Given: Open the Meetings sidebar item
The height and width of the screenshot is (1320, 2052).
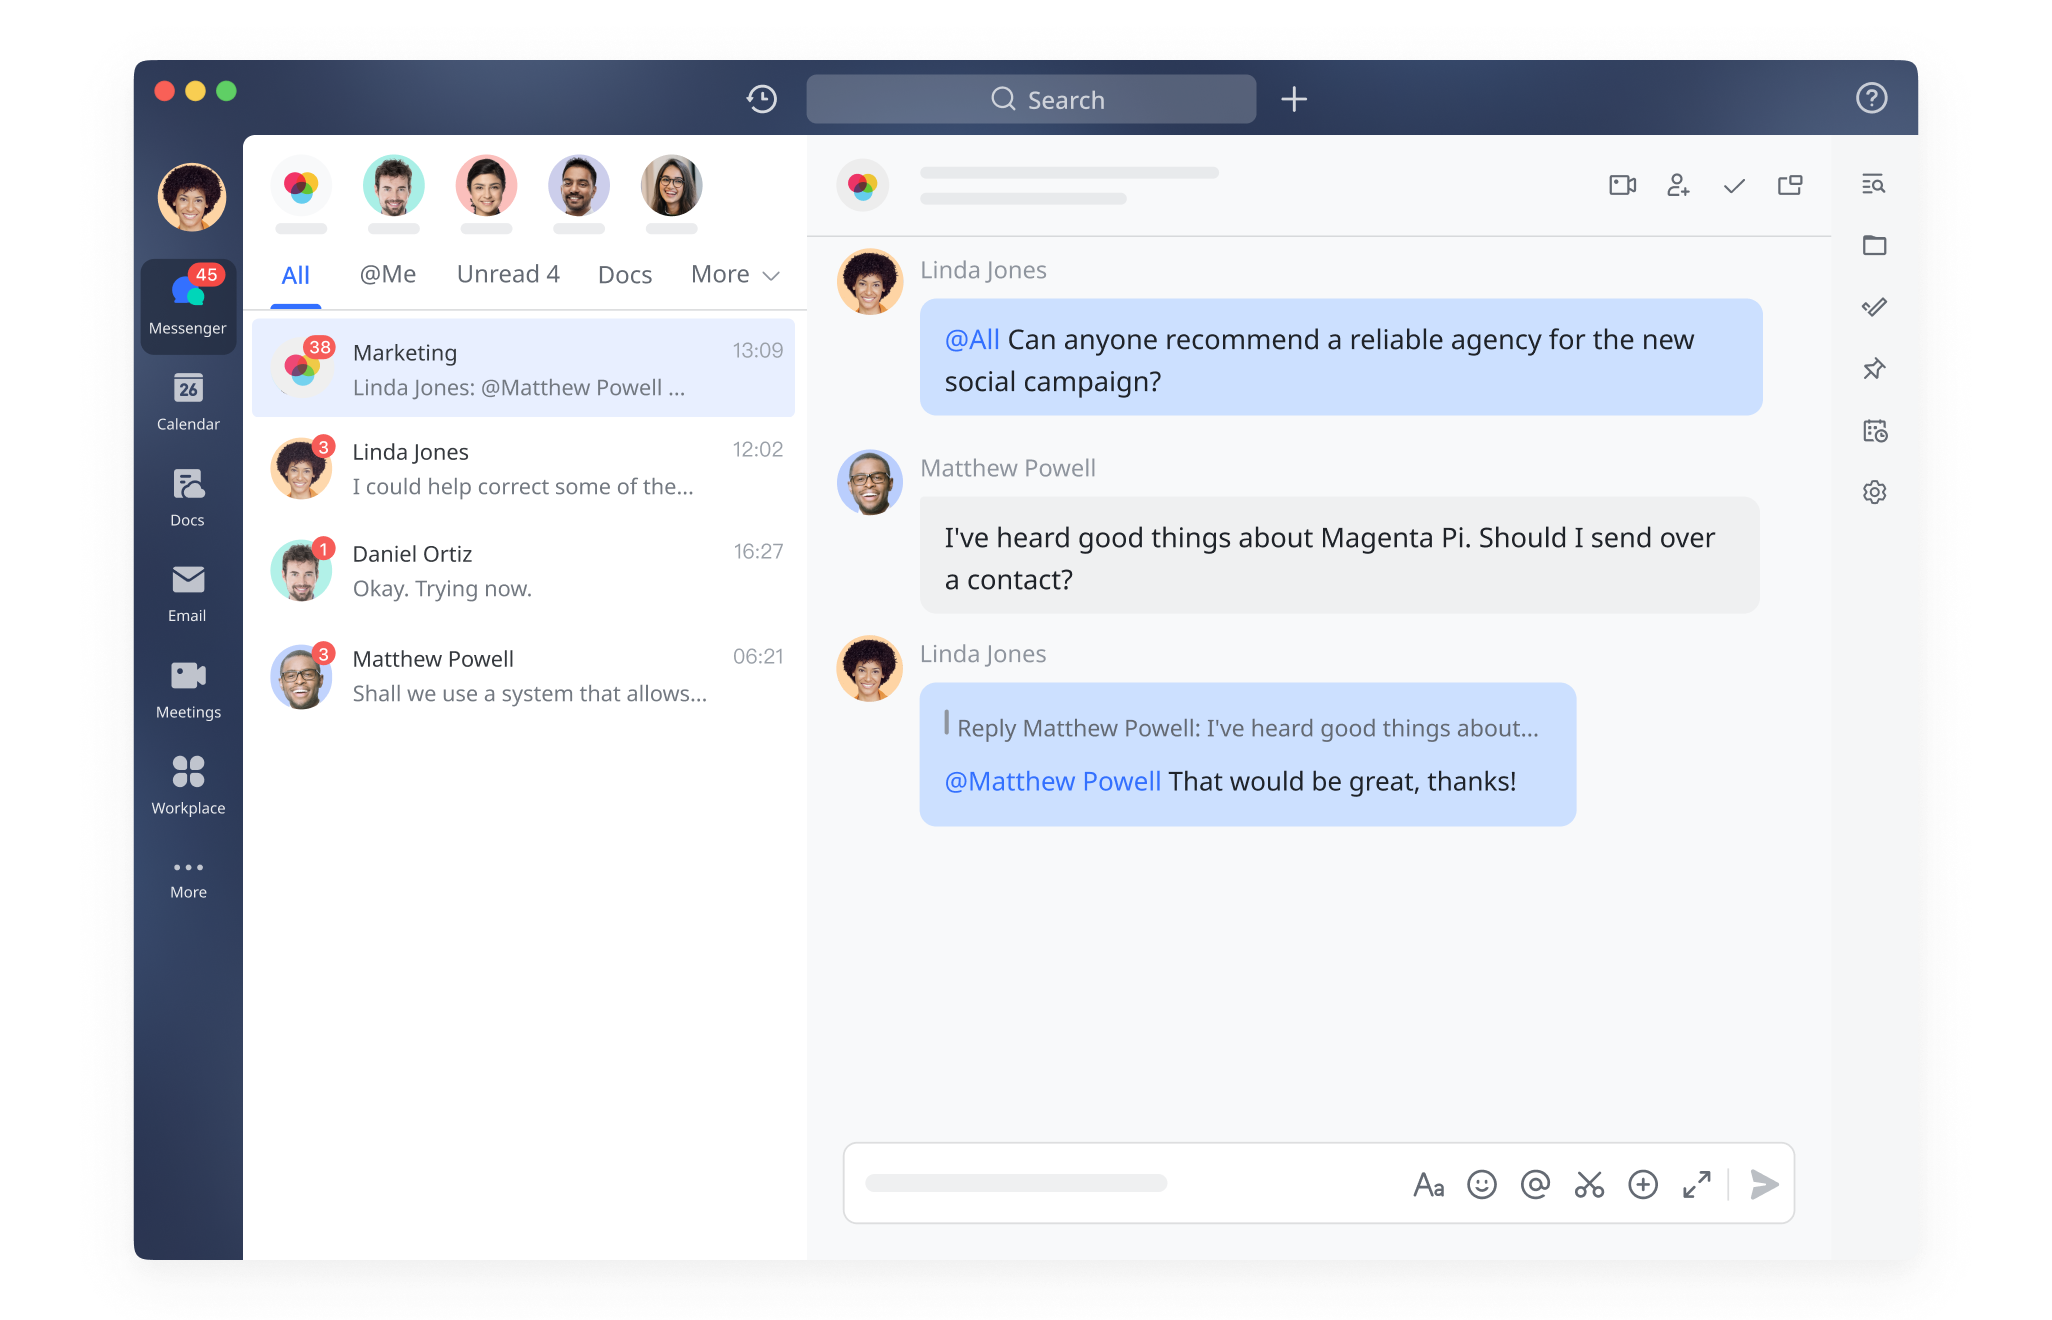Looking at the screenshot, I should pos(188,690).
